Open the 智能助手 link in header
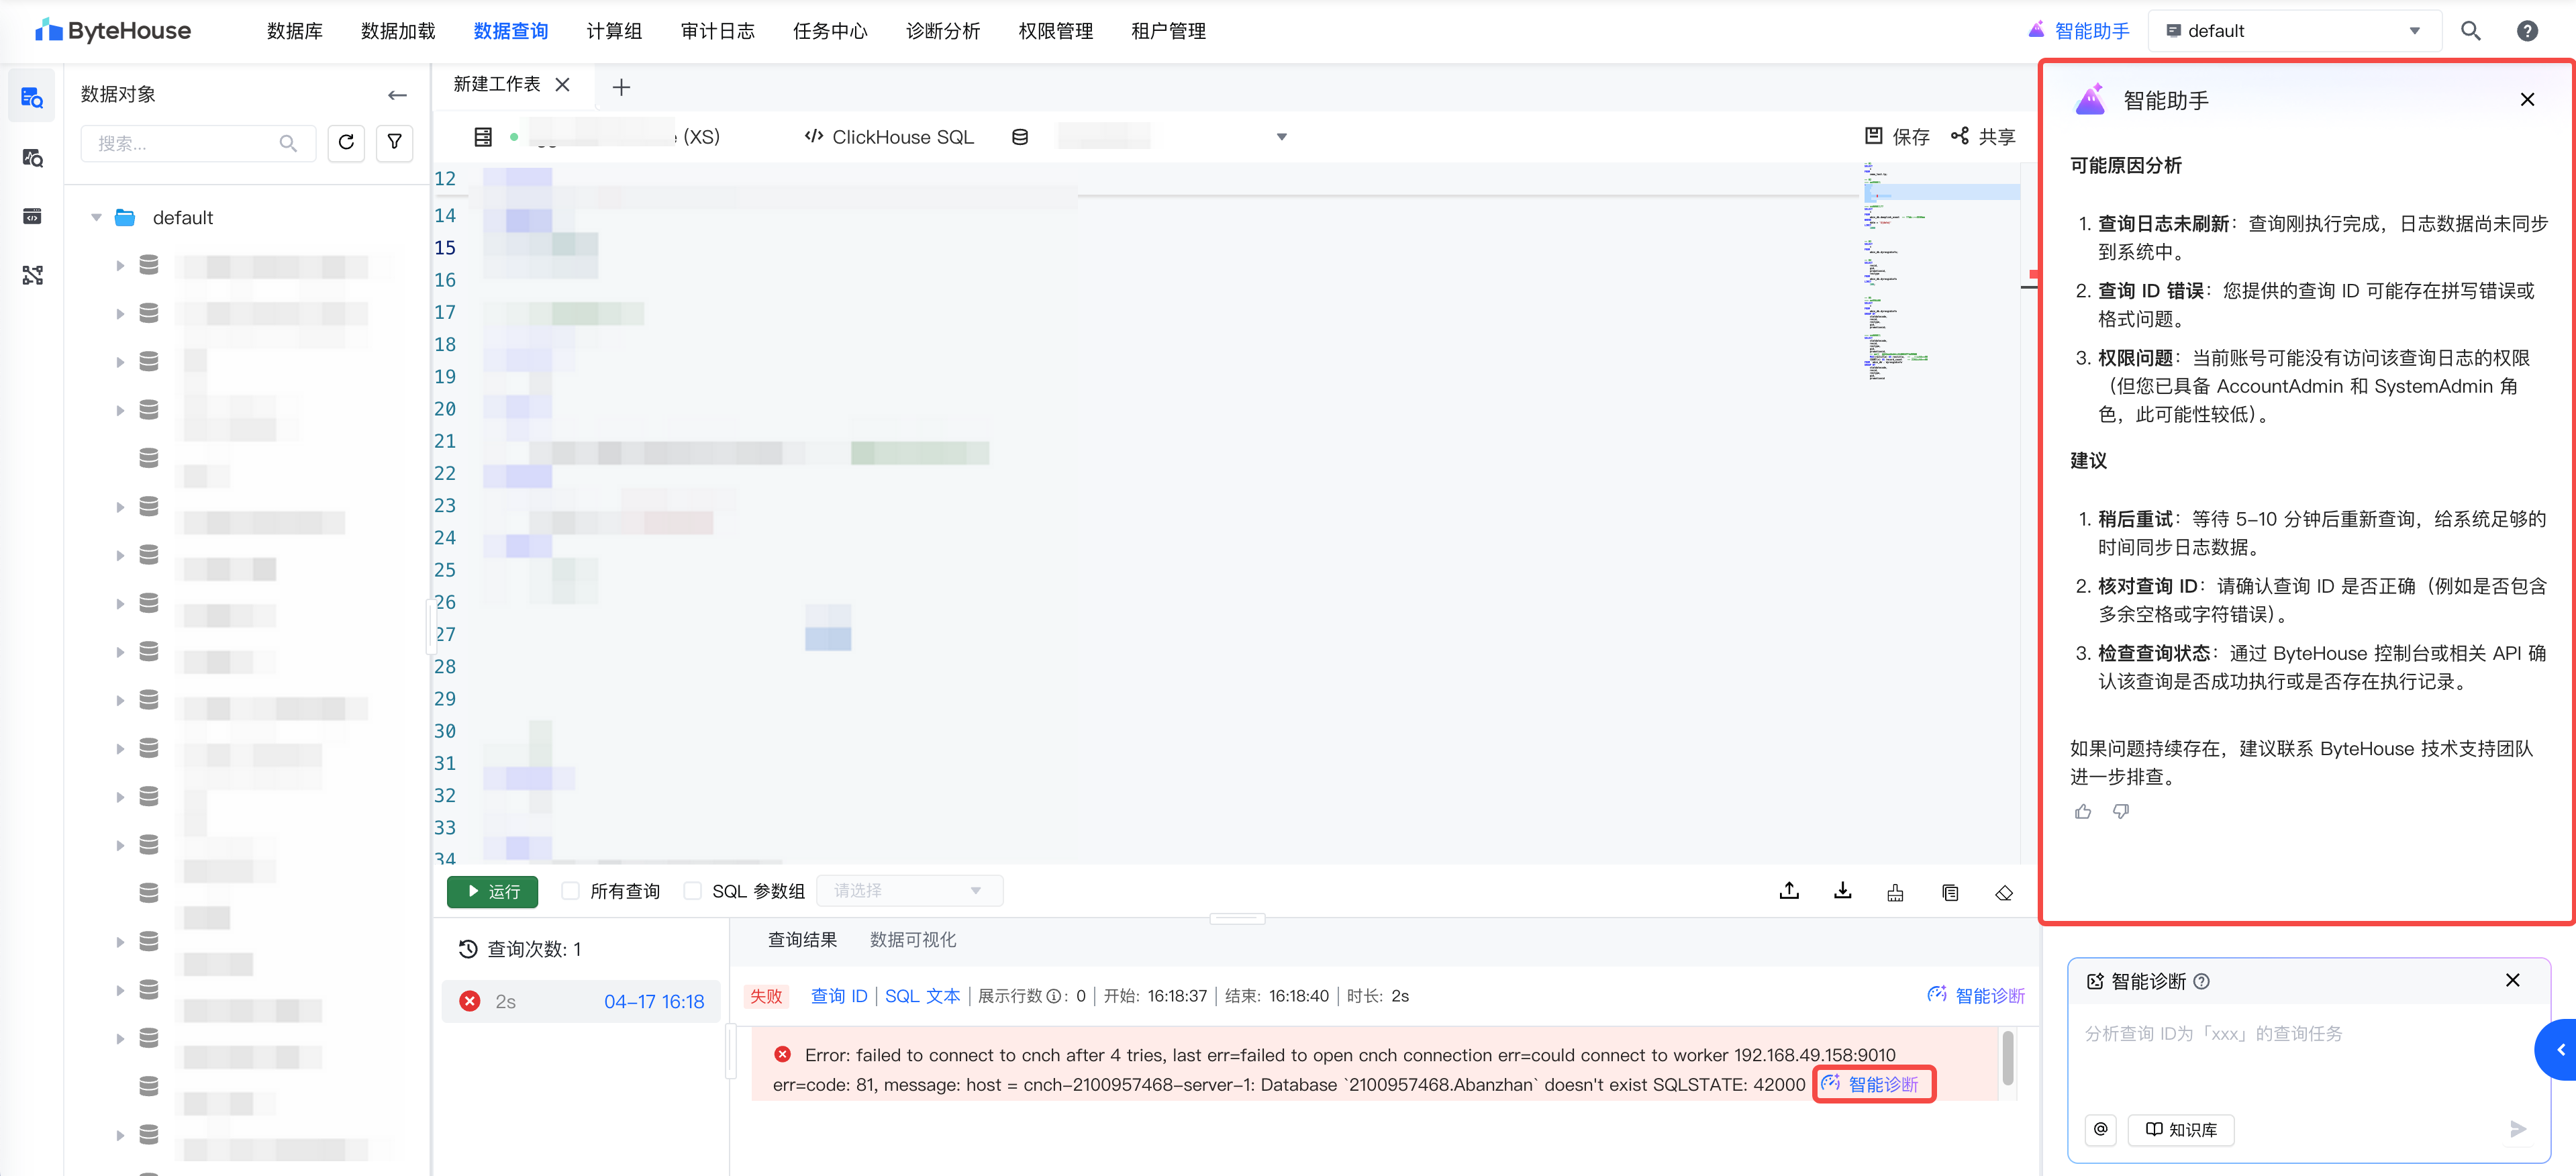This screenshot has height=1176, width=2576. coord(2078,31)
